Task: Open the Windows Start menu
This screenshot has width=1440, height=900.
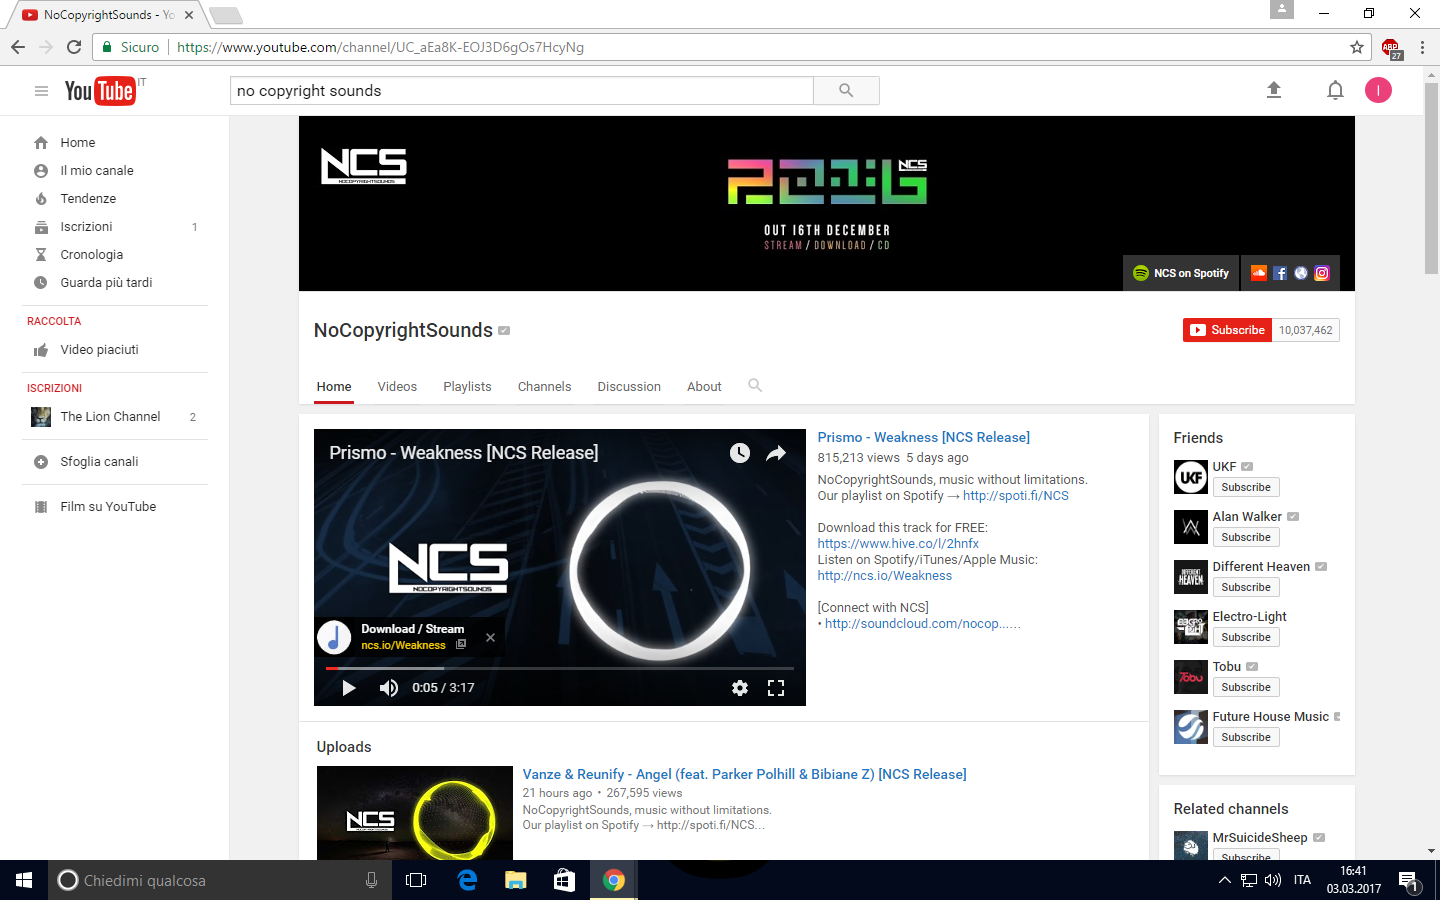Action: pyautogui.click(x=24, y=880)
